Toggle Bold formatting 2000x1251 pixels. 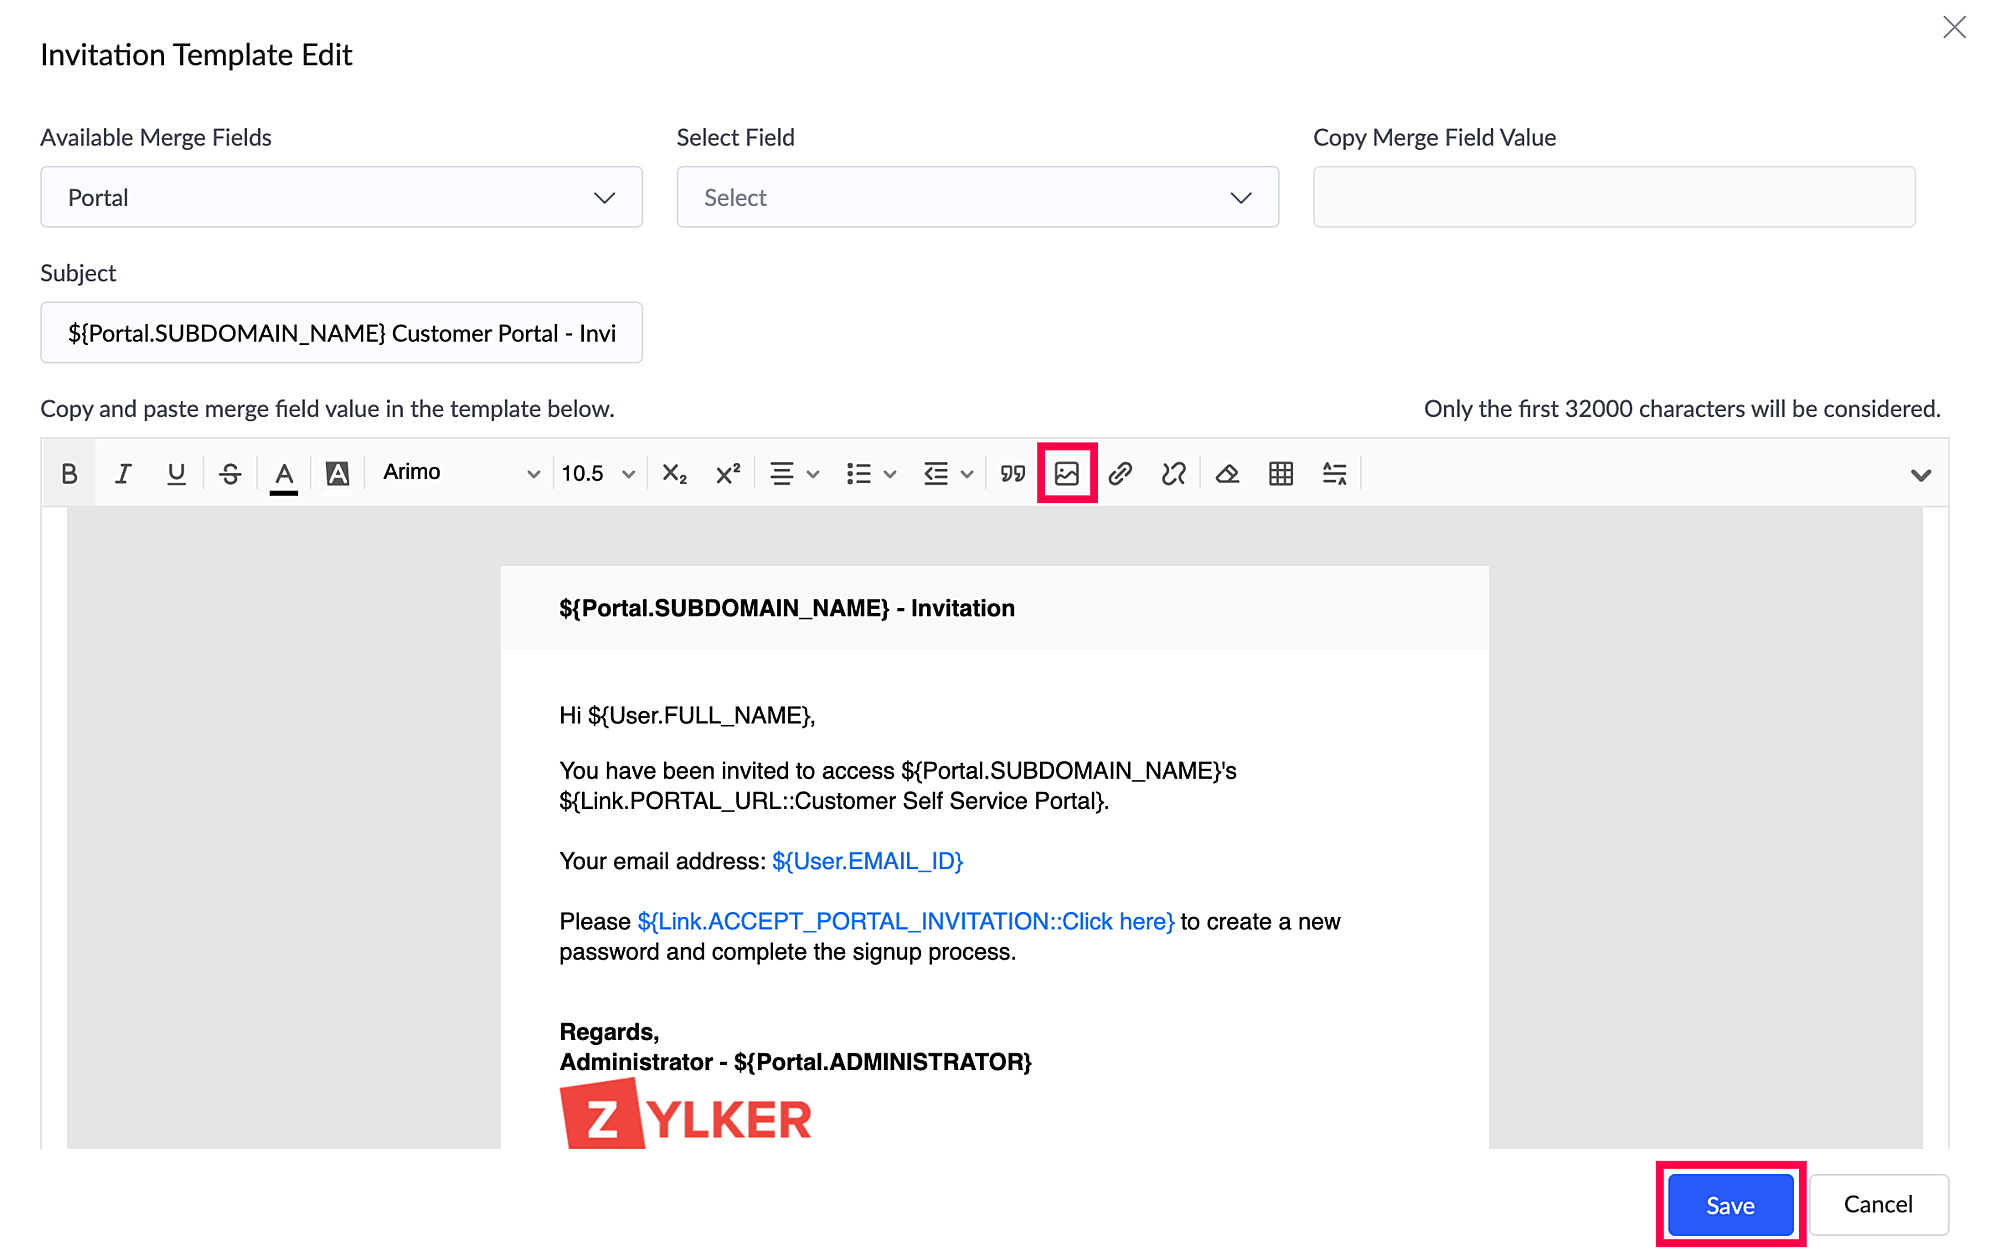(x=69, y=473)
